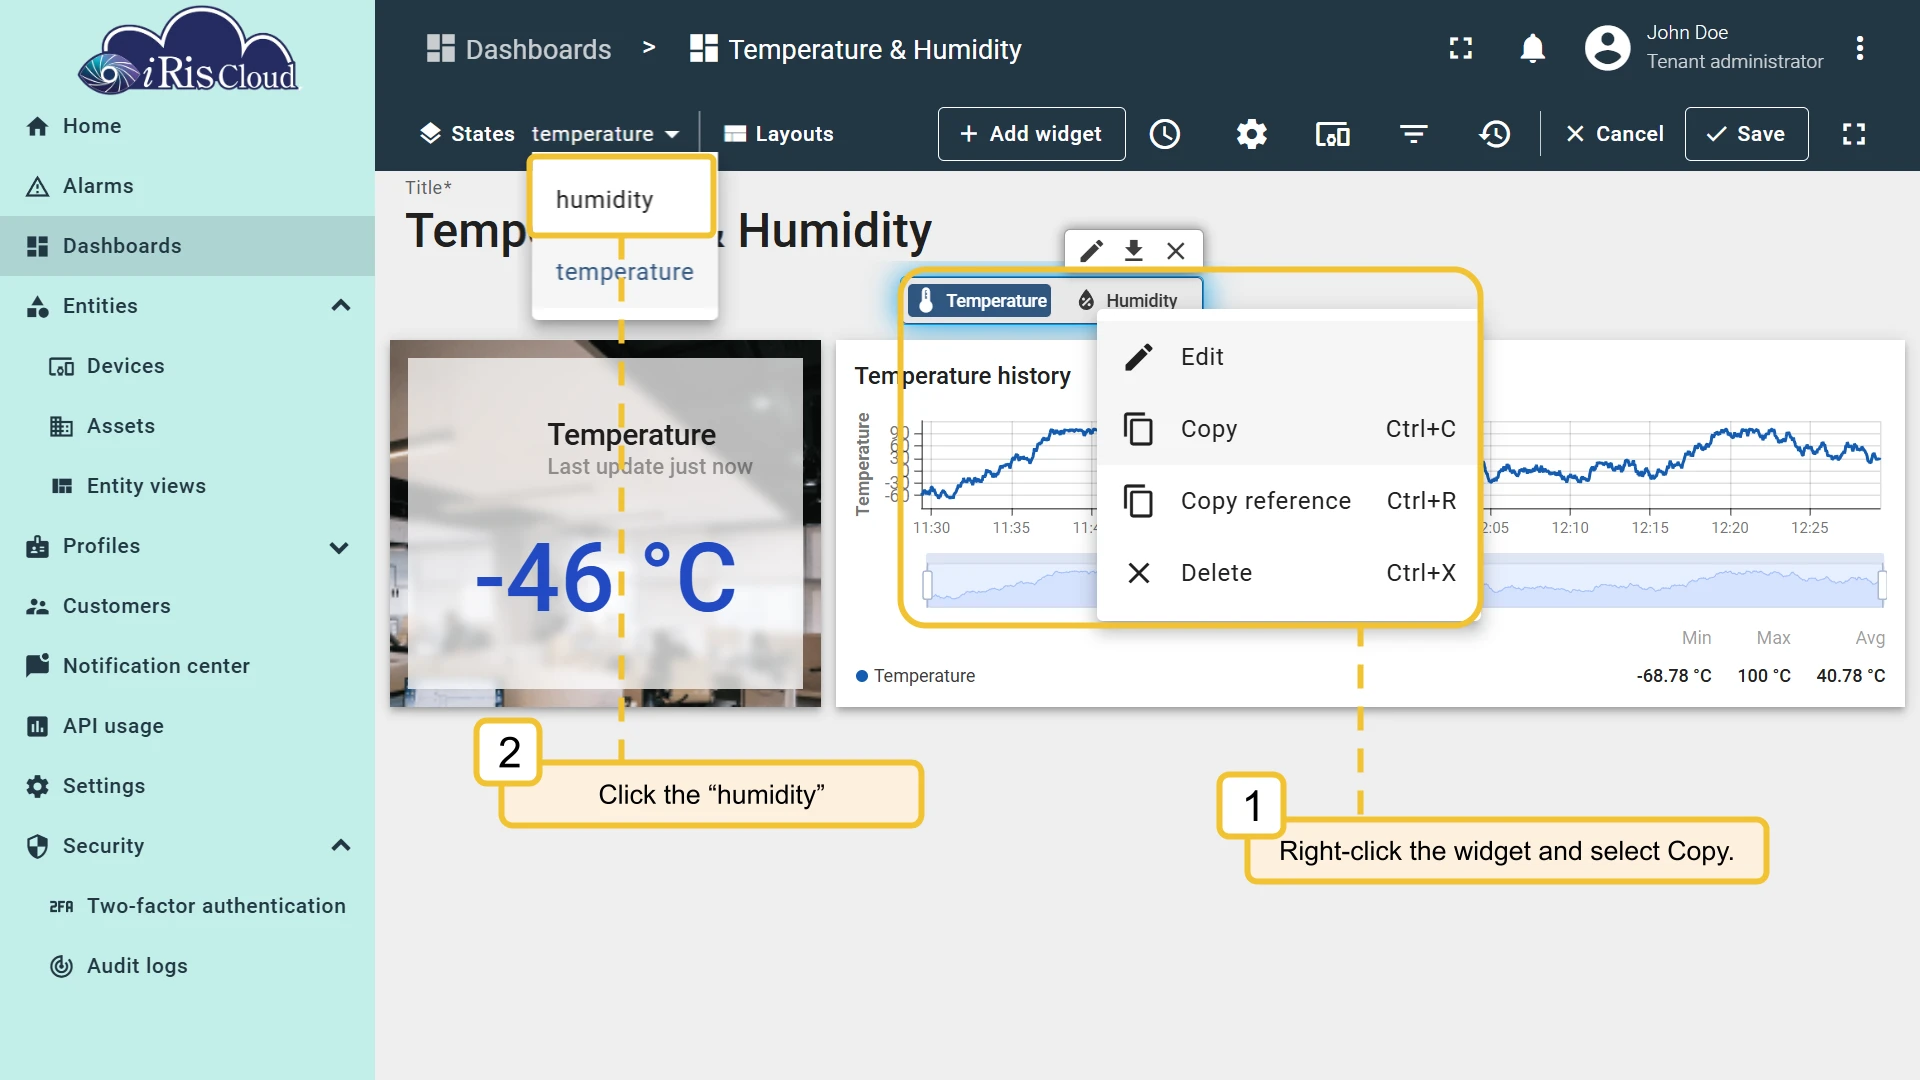1920x1080 pixels.
Task: Open the States temperature dropdown
Action: (x=605, y=134)
